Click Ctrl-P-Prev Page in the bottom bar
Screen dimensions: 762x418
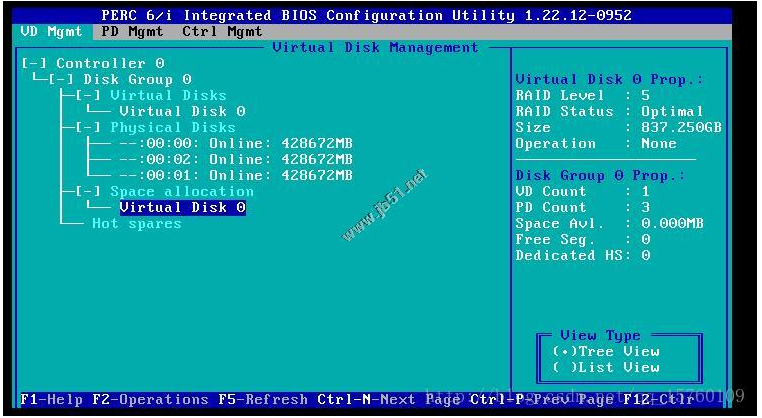pos(542,400)
